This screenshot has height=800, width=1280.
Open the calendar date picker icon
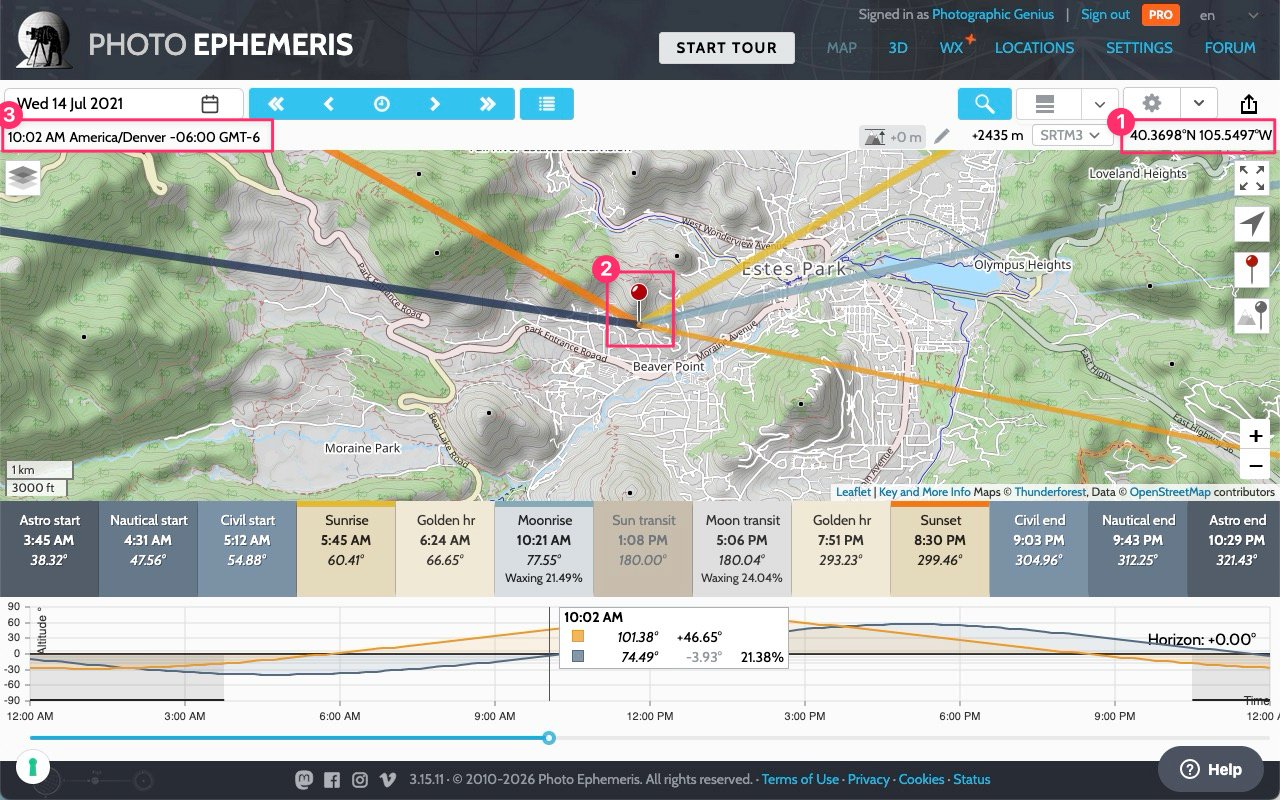tap(210, 104)
